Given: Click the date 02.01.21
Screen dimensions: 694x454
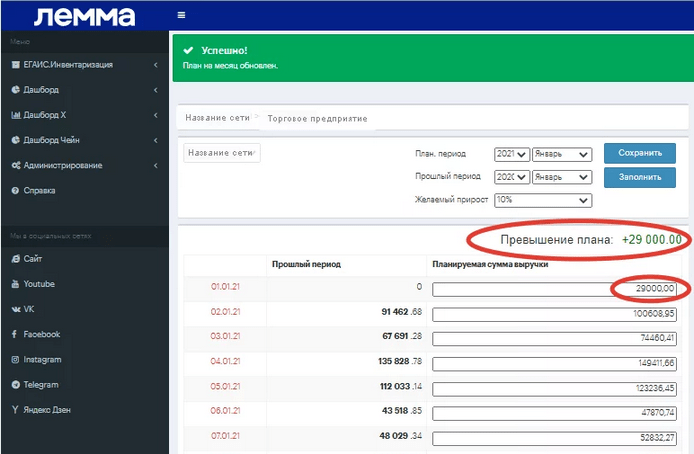Looking at the screenshot, I should tap(225, 312).
